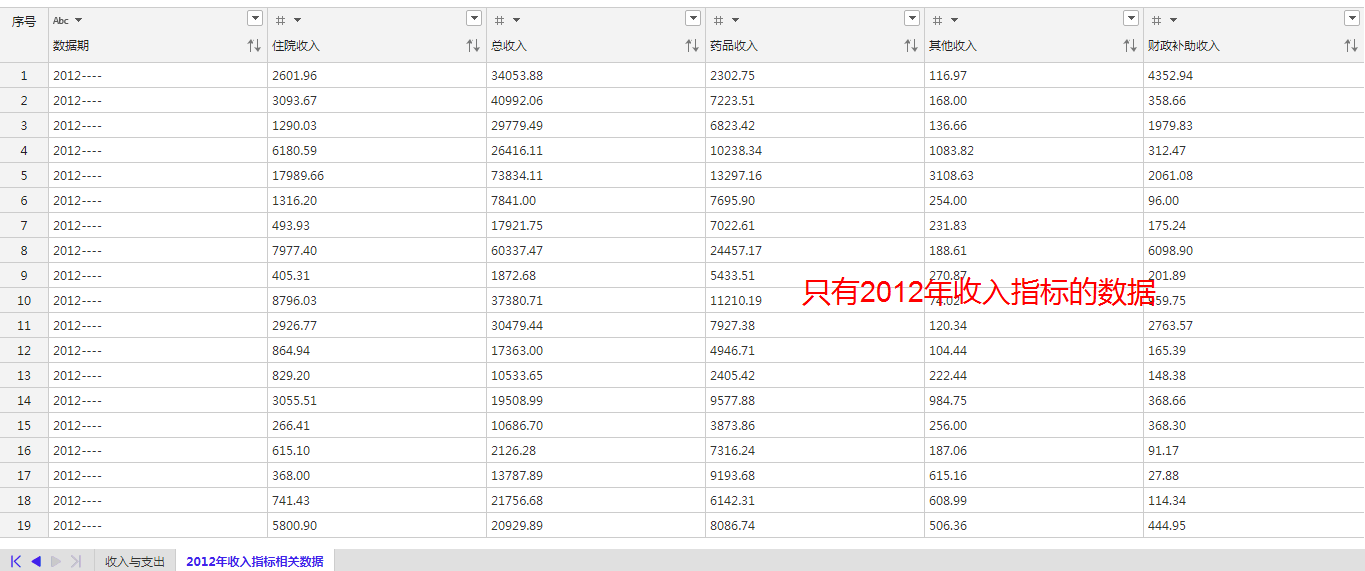Open the filter dropdown box for 药品收入 column
This screenshot has height=571, width=1365.
911,19
